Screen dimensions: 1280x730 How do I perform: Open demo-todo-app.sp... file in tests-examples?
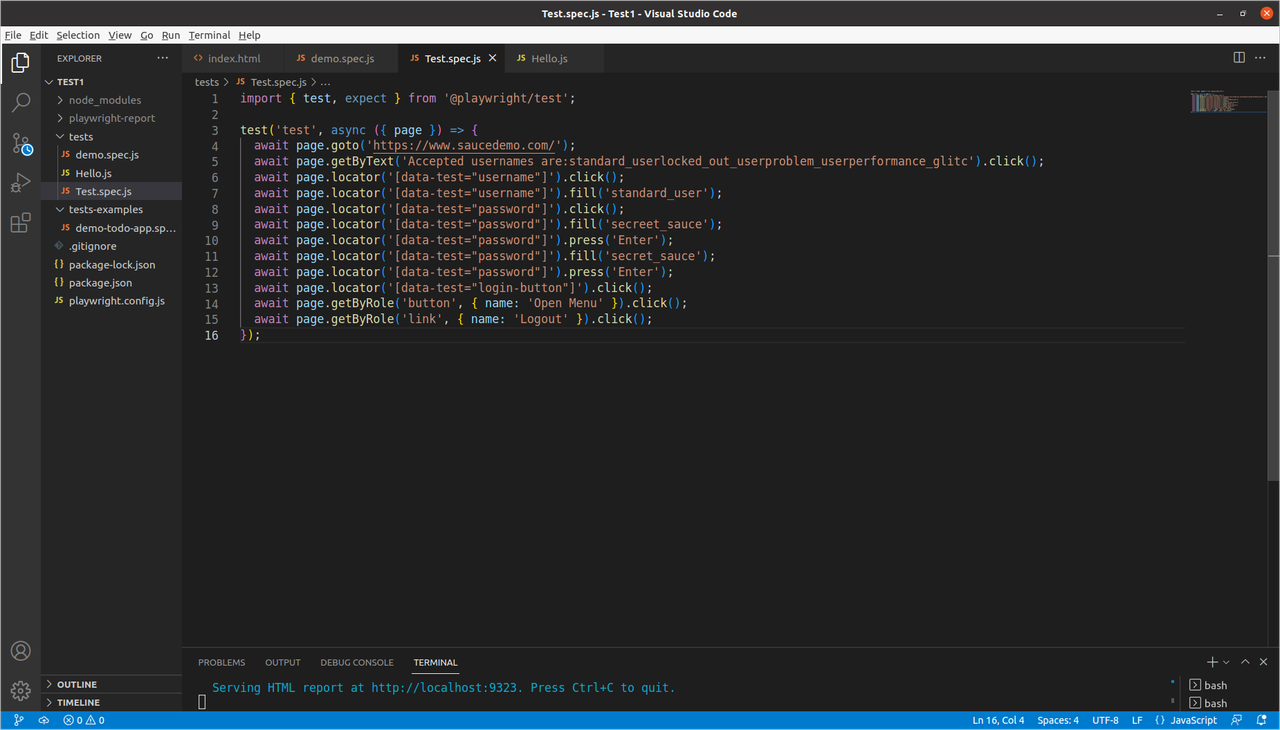tap(112, 228)
